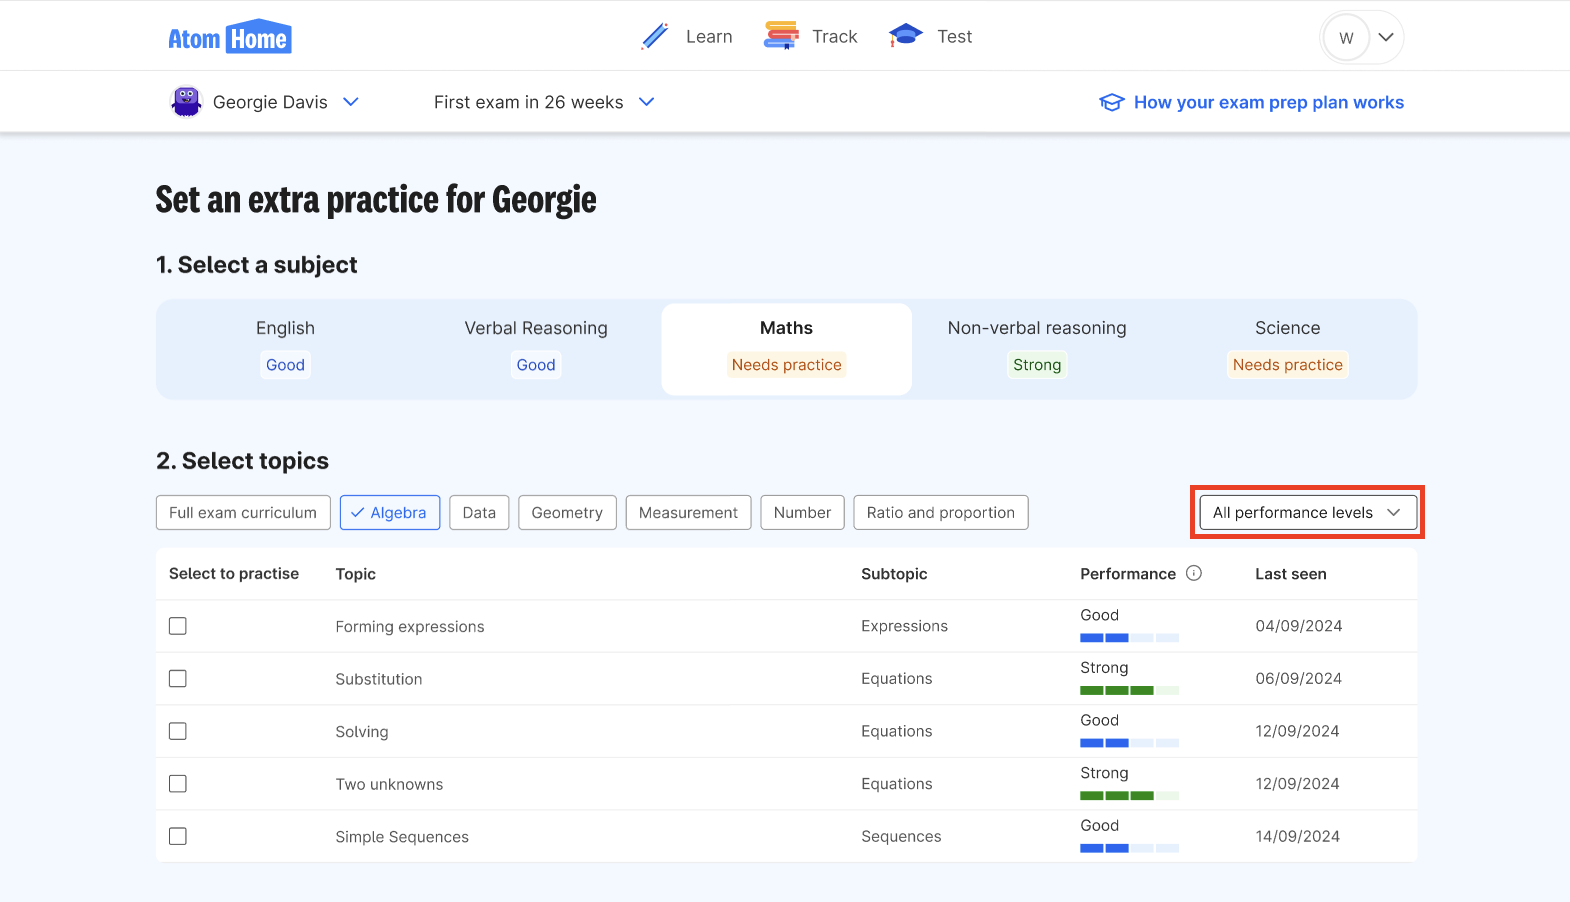Click the Substitution topic name

click(378, 679)
